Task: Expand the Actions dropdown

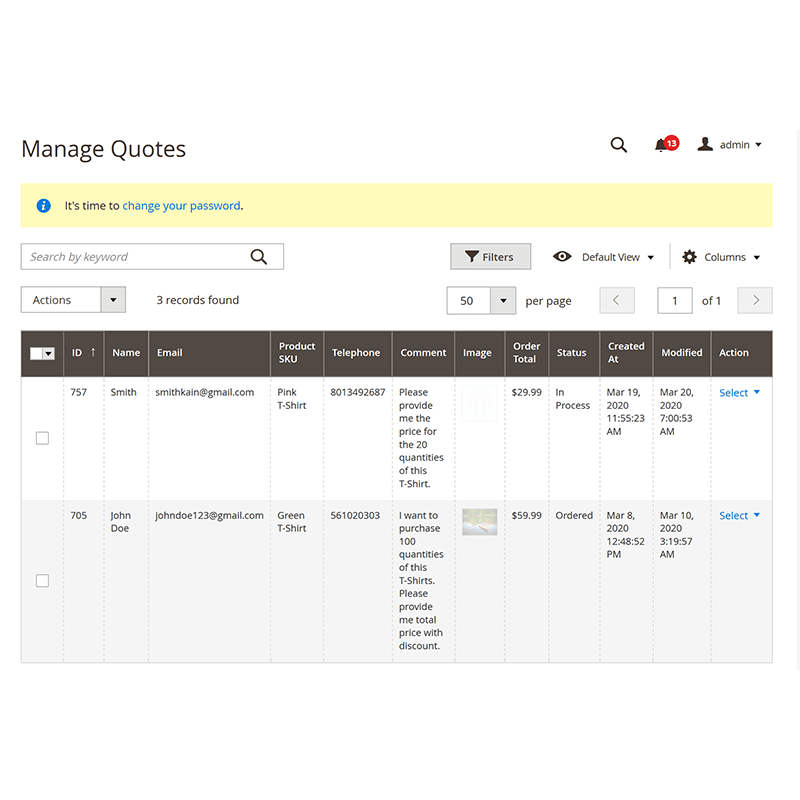Action: click(x=113, y=300)
